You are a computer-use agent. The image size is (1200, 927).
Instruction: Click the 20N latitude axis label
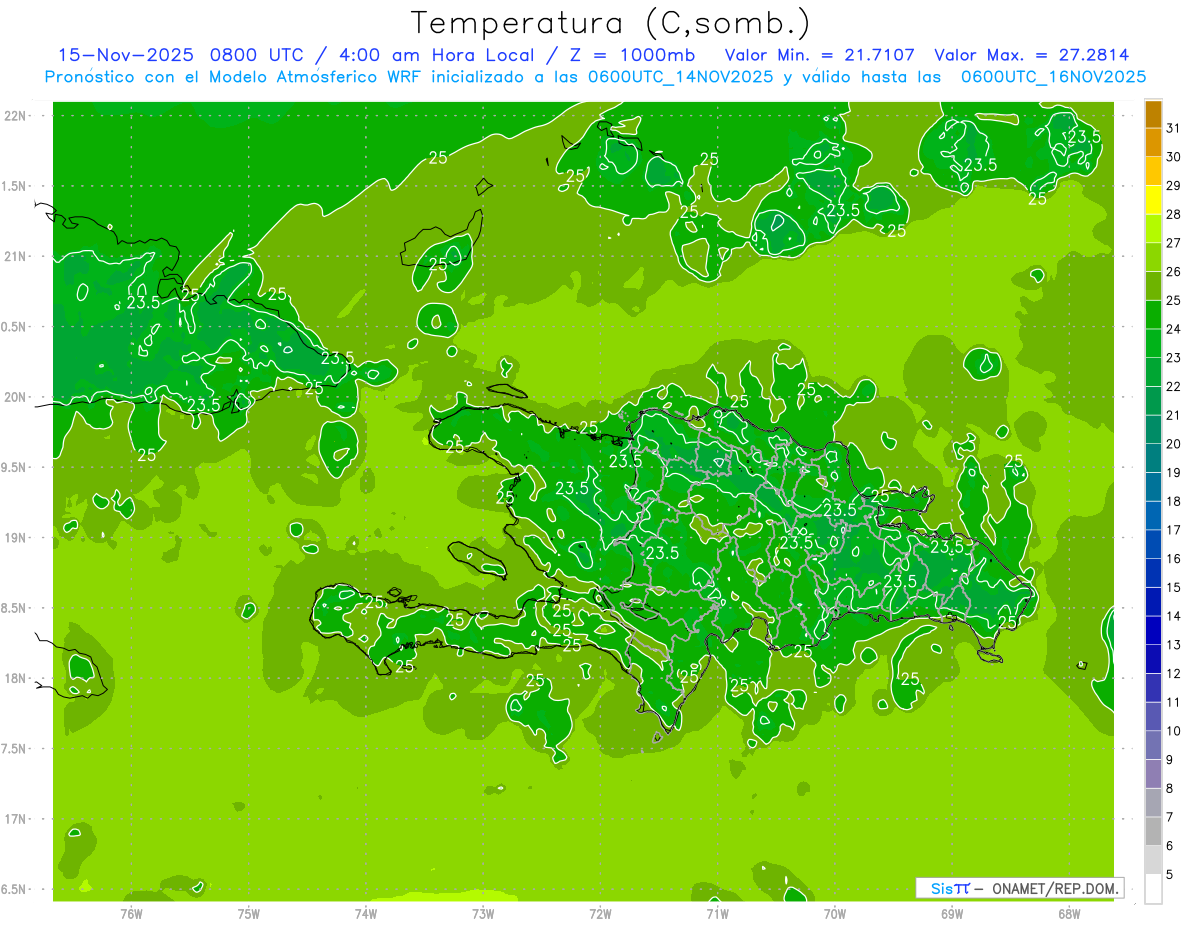click(15, 397)
